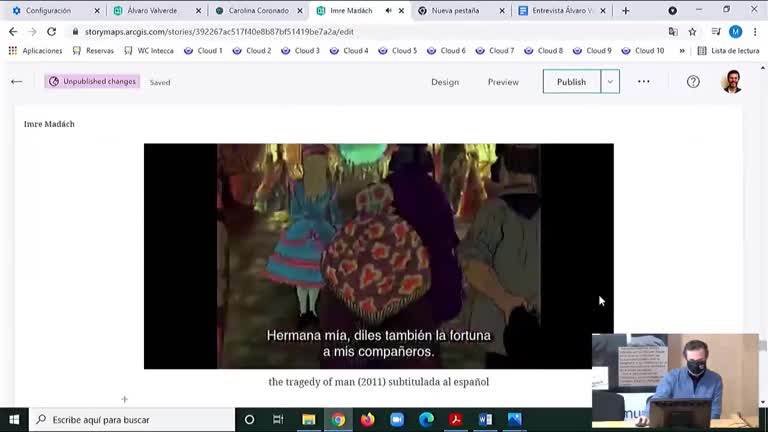The width and height of the screenshot is (768, 432).
Task: Navigate back in the browser
Action: (x=13, y=32)
